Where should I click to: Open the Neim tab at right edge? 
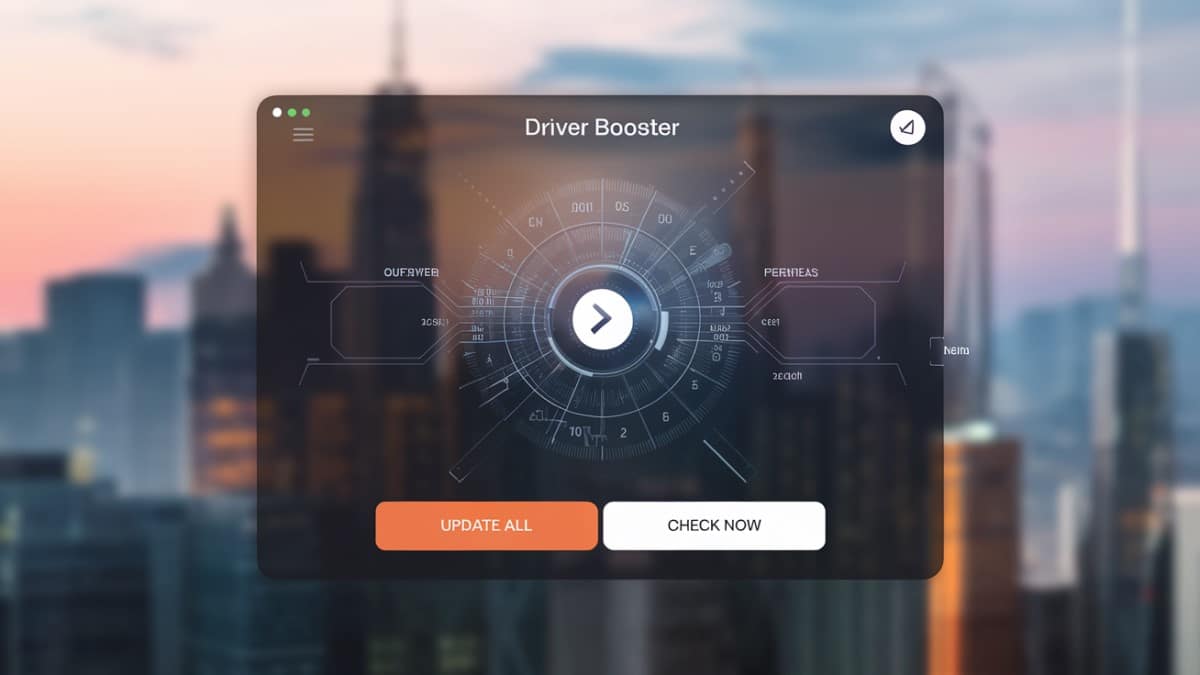coord(954,351)
